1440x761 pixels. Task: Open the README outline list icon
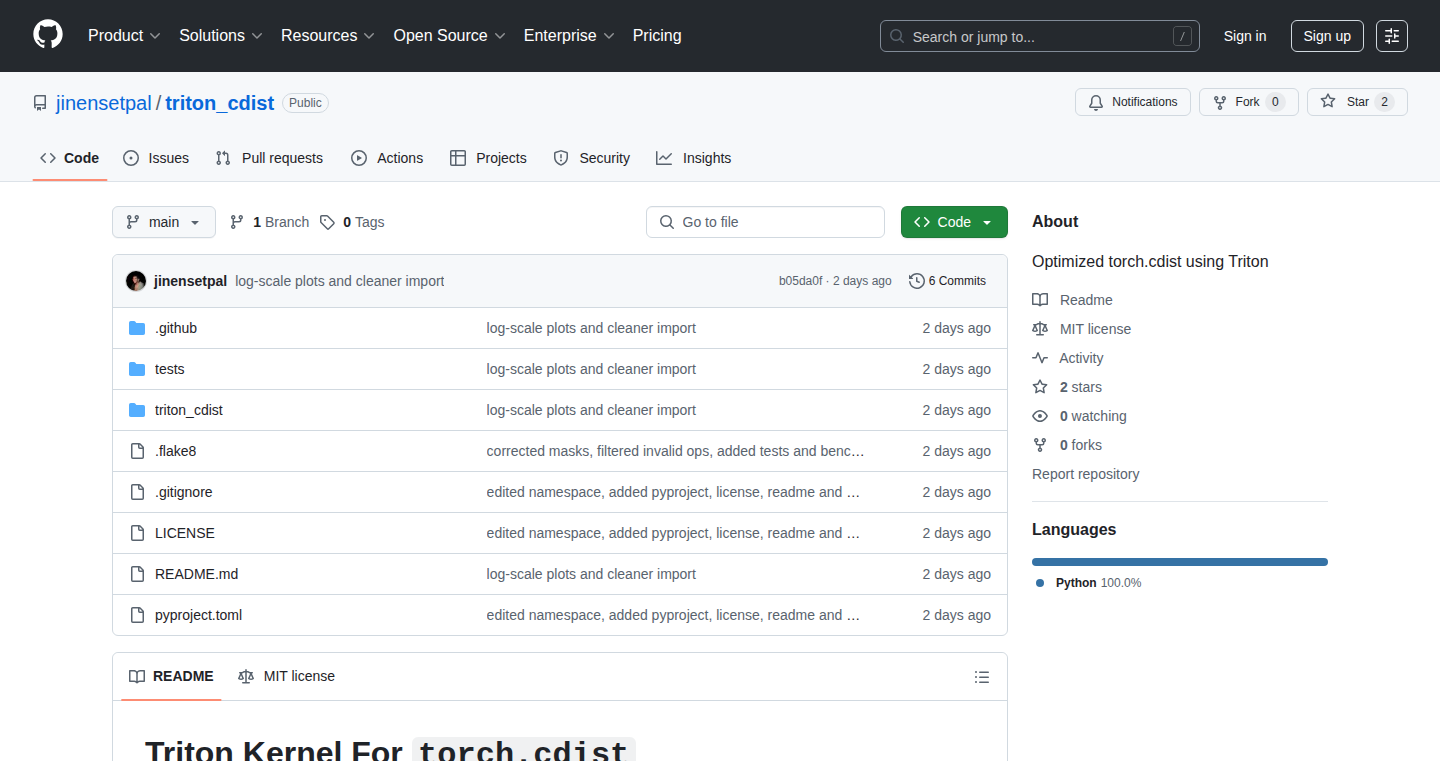[x=982, y=677]
